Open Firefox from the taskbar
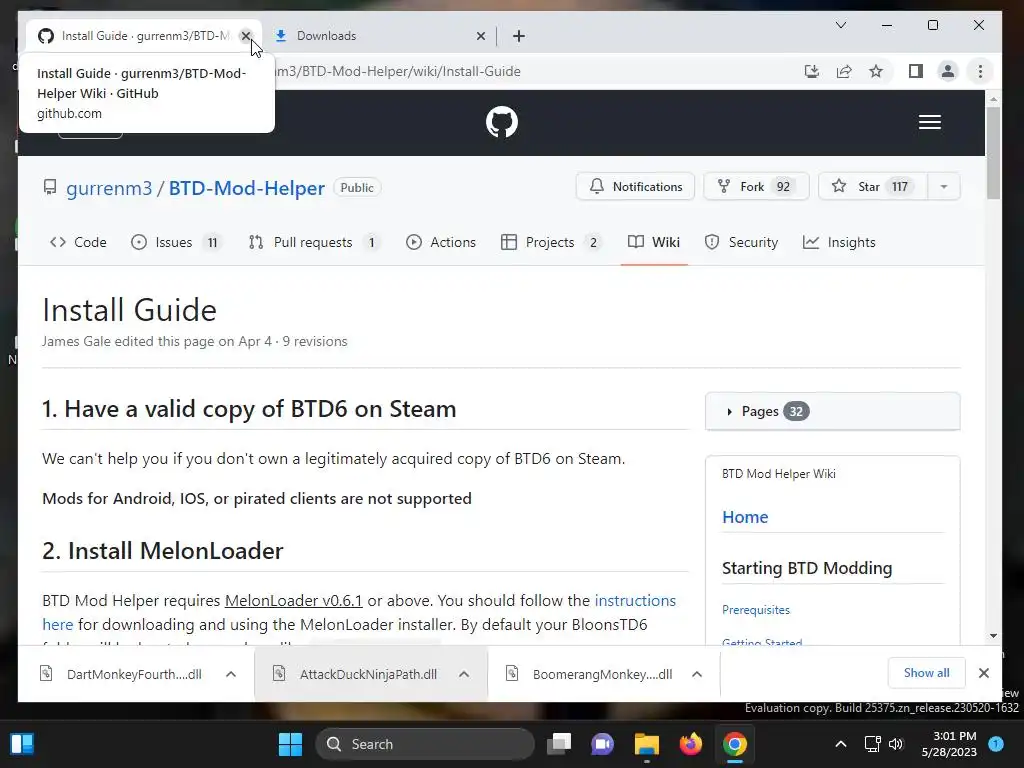Screen dimensions: 1024x768 (690, 744)
